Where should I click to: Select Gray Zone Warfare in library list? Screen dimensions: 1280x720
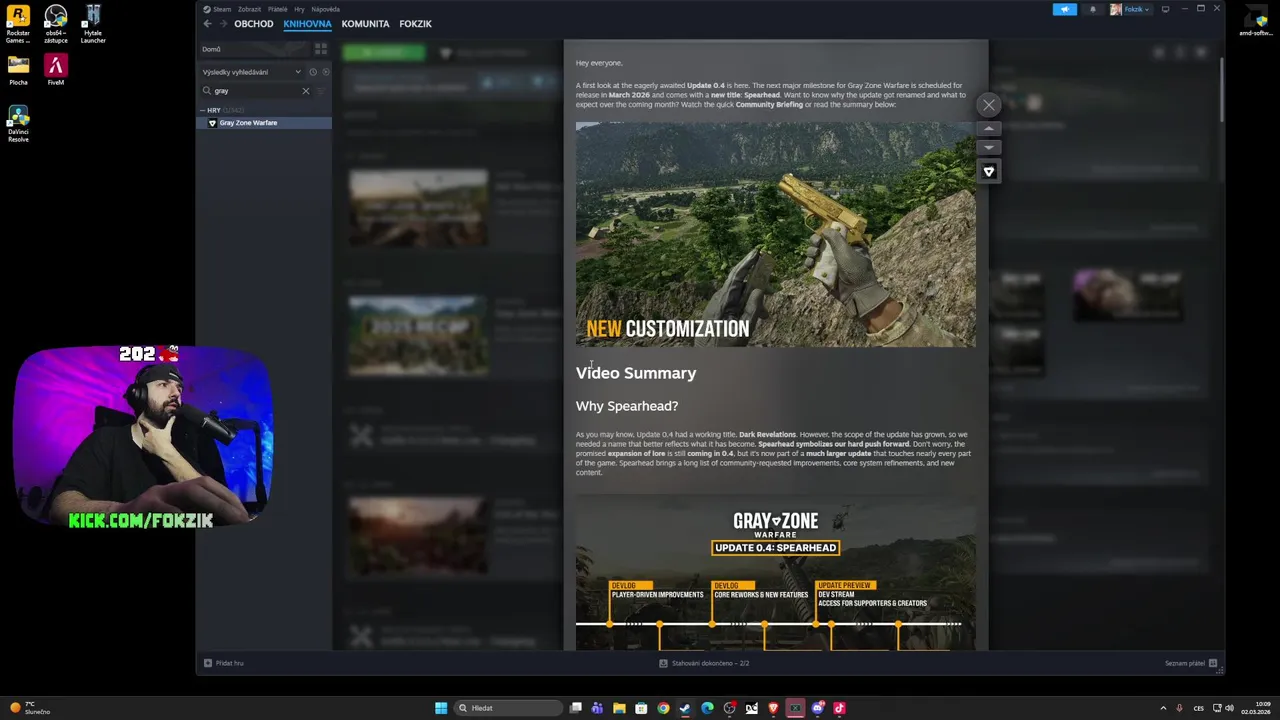point(264,123)
